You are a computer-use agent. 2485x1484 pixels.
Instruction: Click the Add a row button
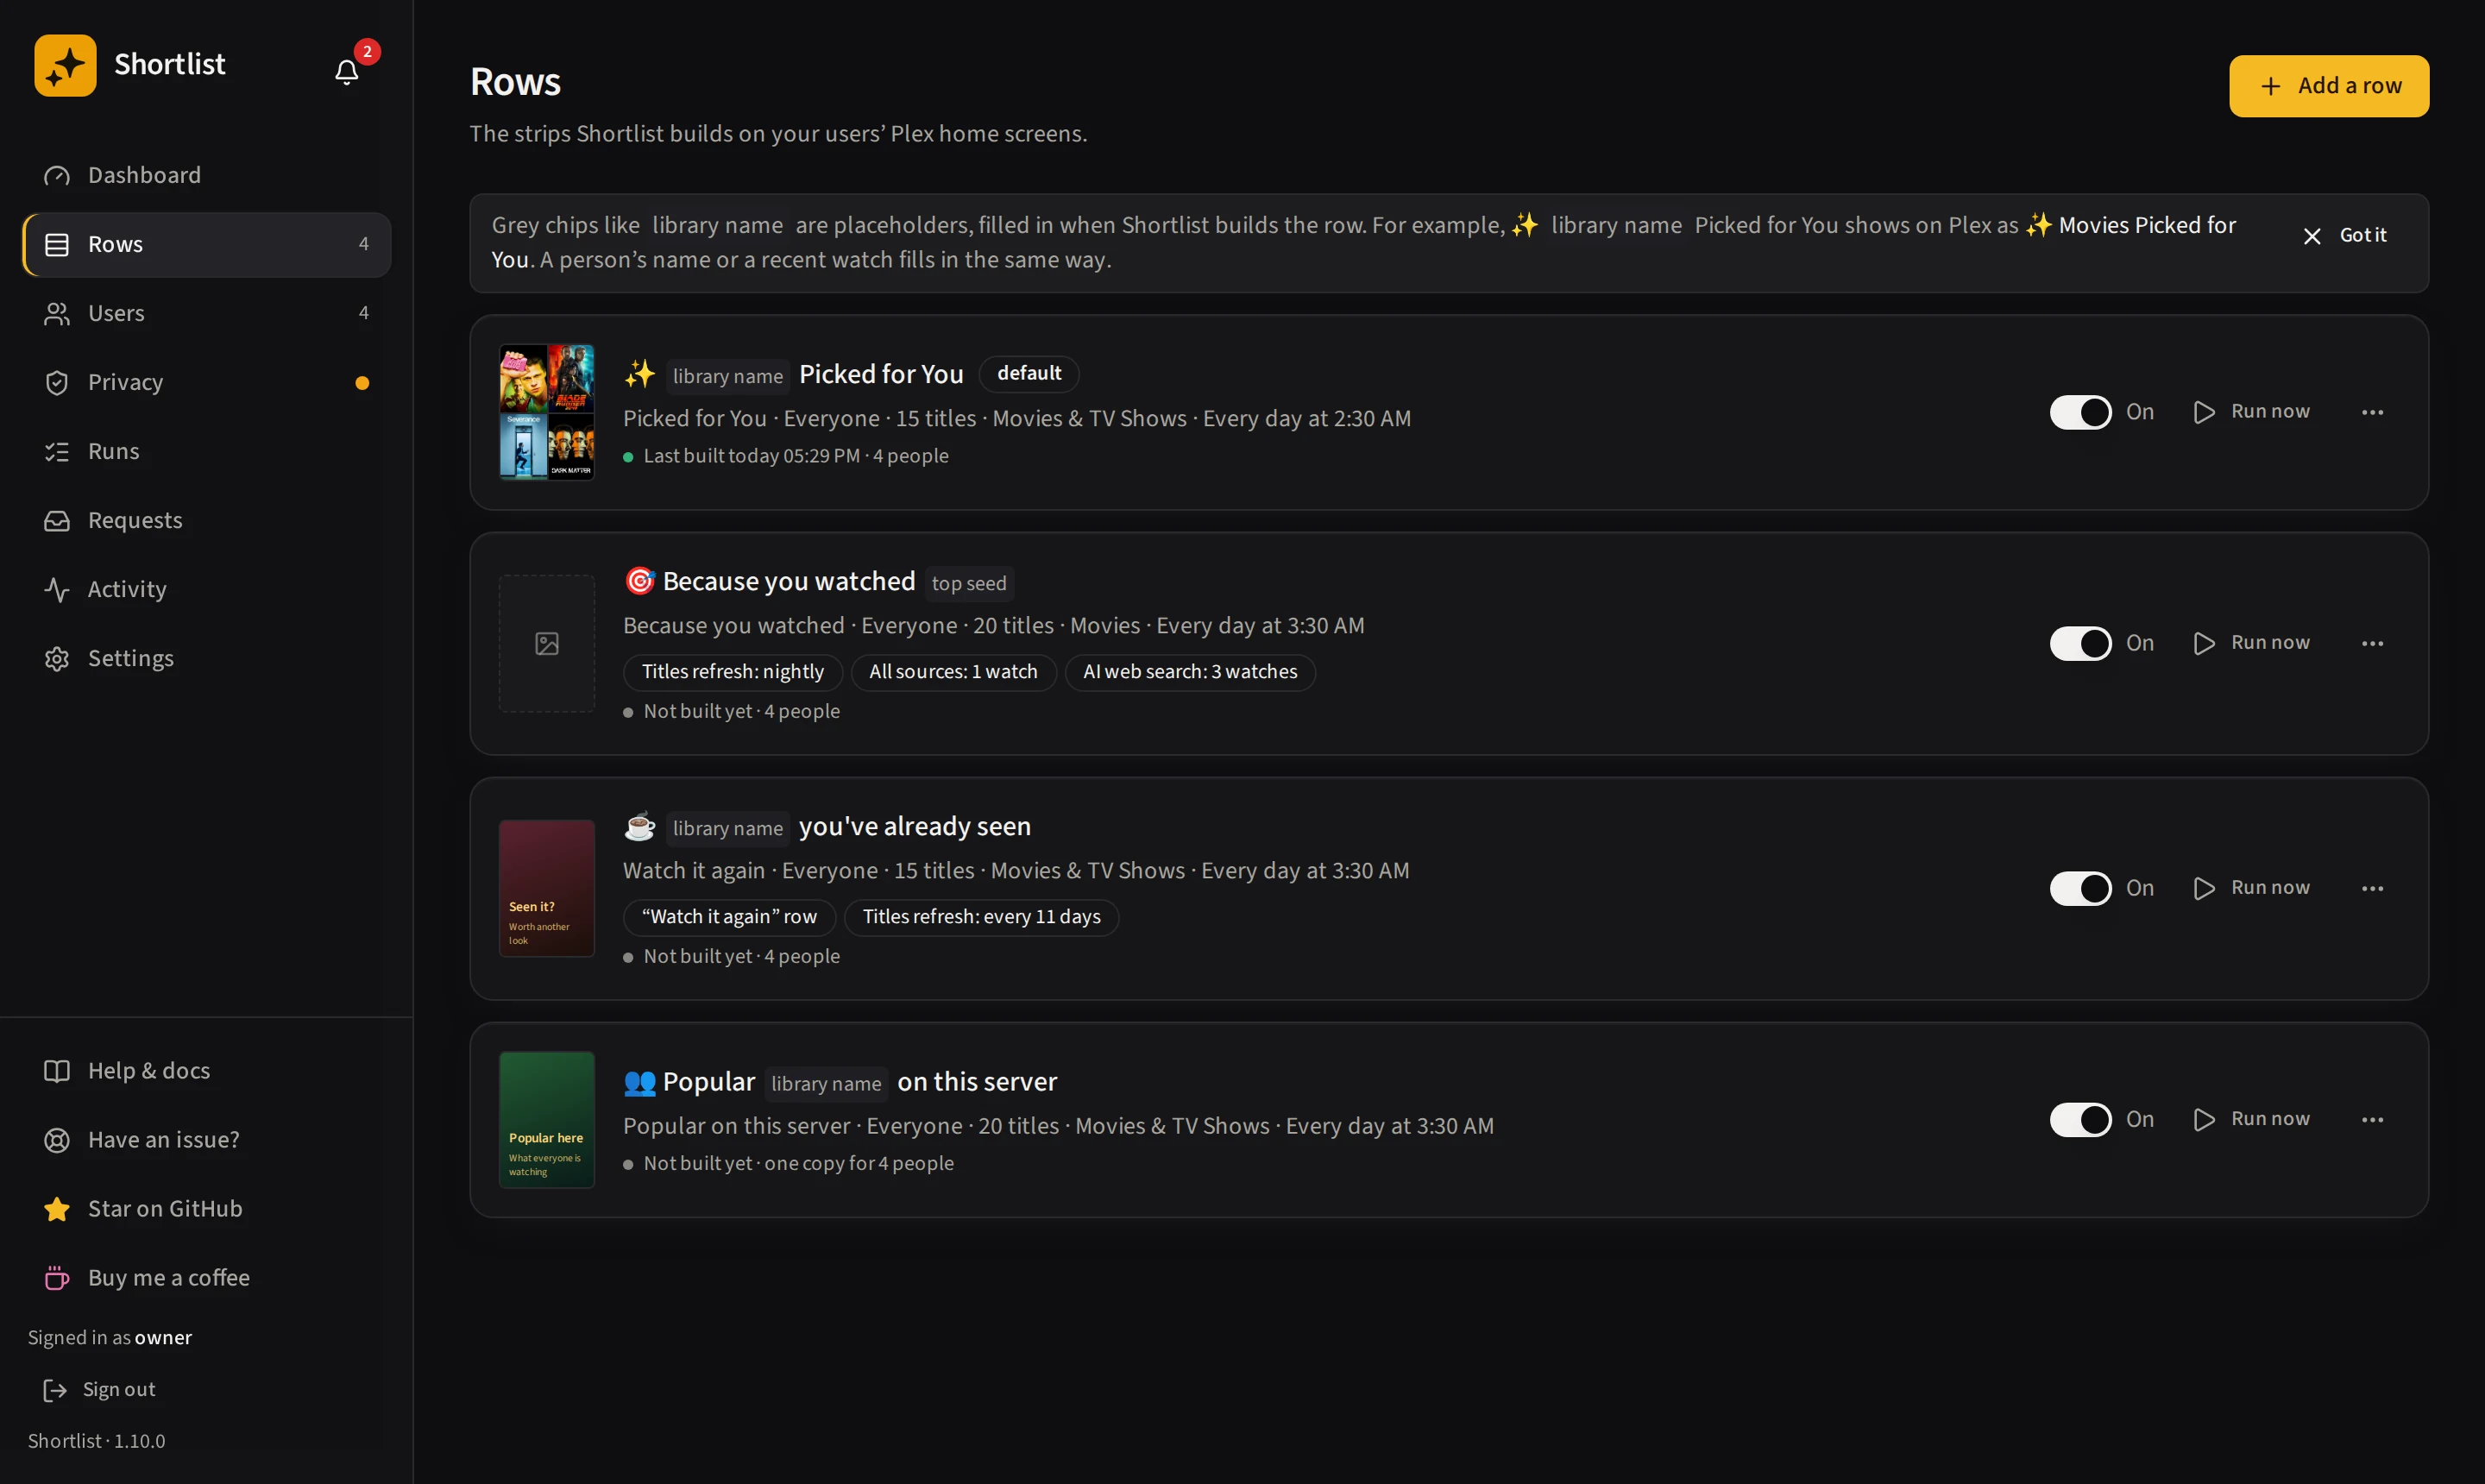click(x=2328, y=86)
